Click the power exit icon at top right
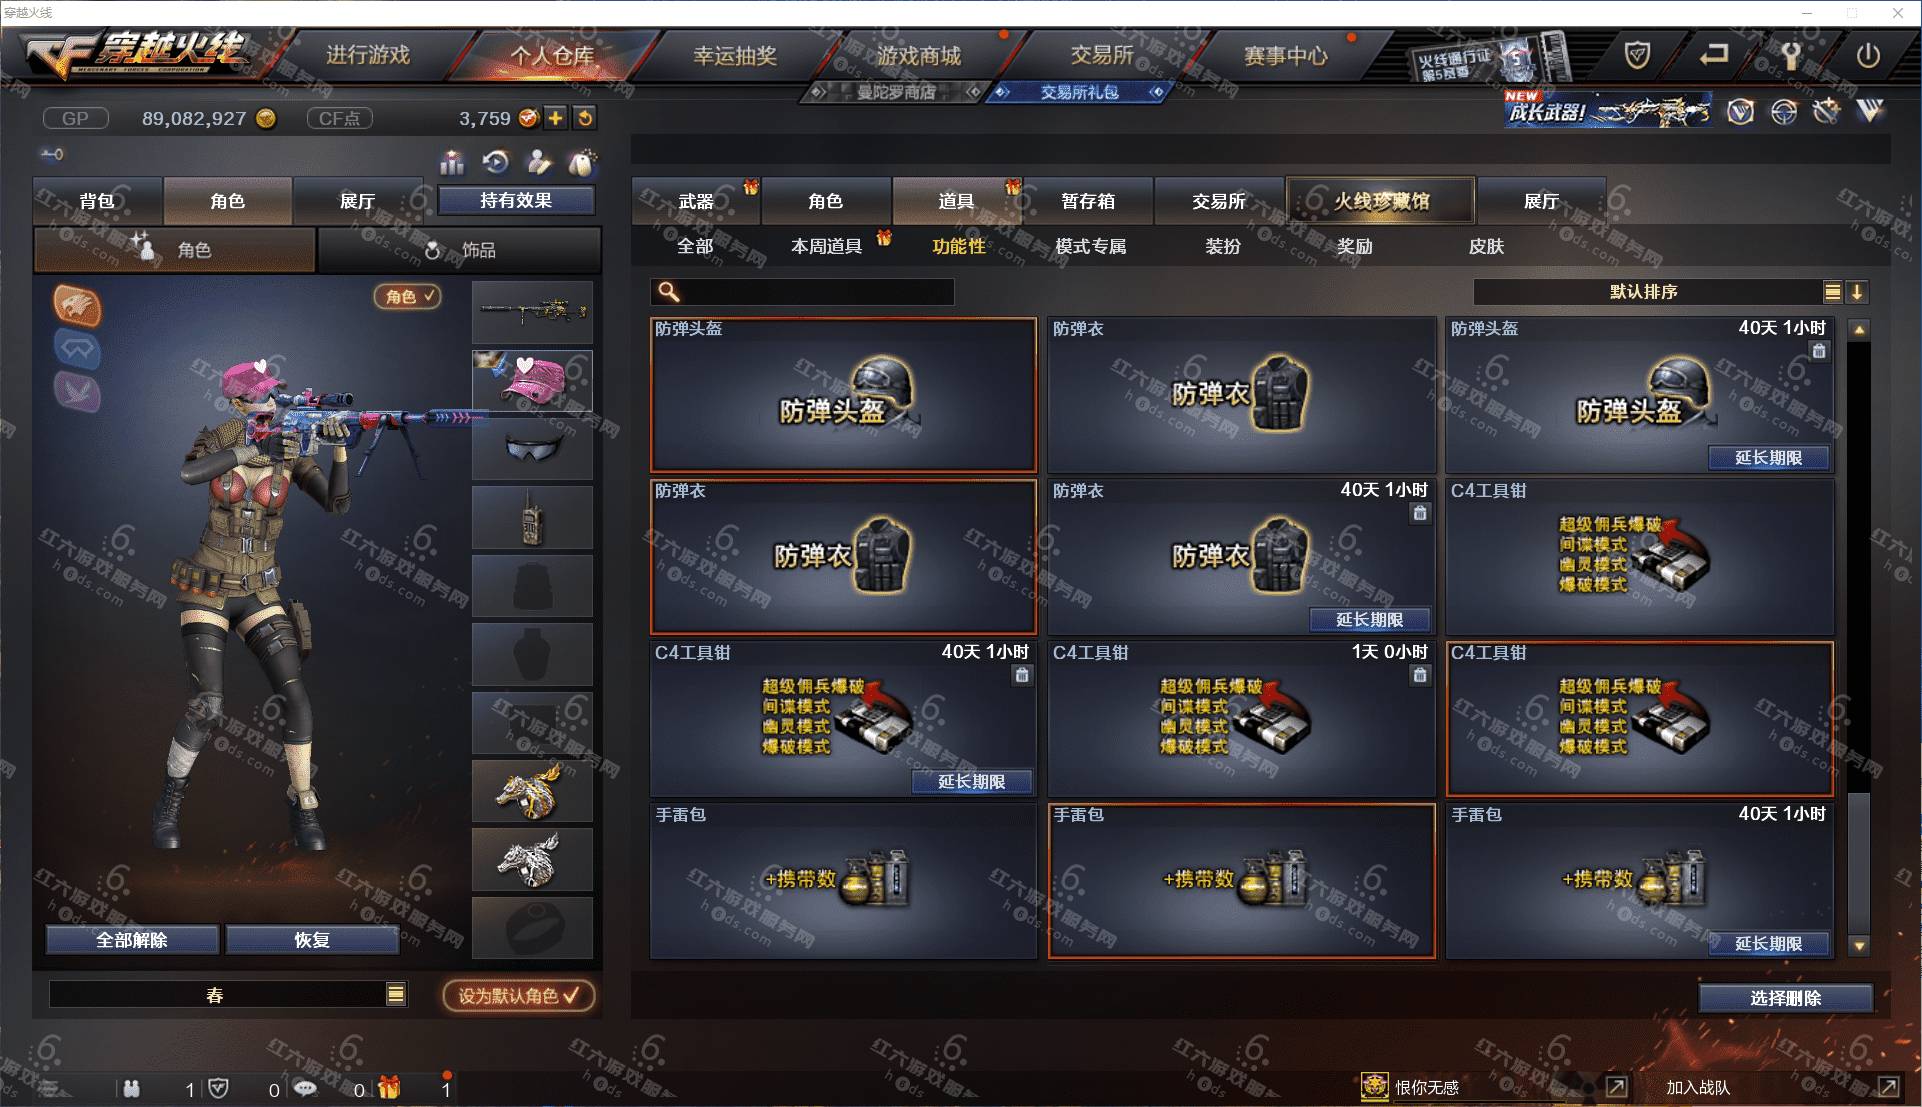 pyautogui.click(x=1868, y=55)
